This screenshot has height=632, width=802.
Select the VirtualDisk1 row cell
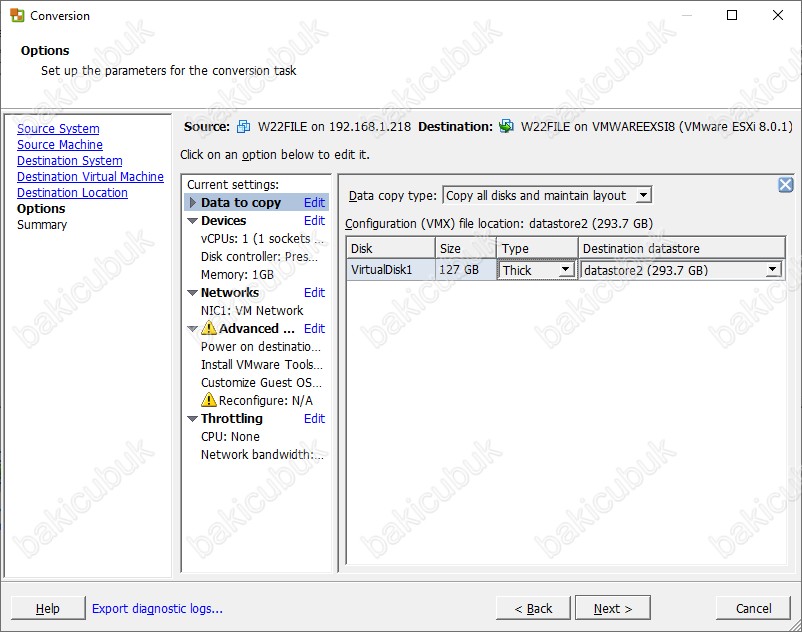(391, 269)
